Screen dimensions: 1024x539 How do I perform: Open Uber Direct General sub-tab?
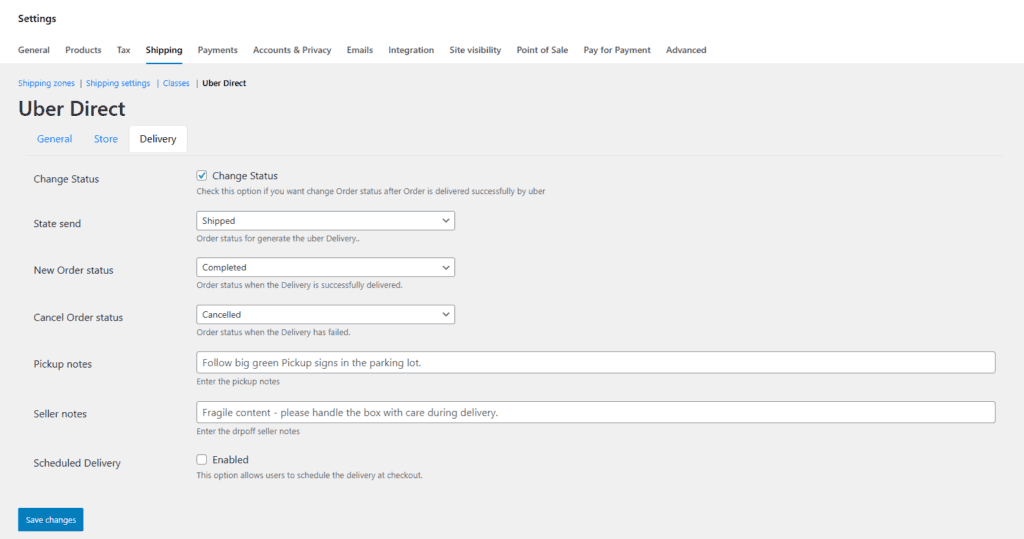tap(54, 139)
